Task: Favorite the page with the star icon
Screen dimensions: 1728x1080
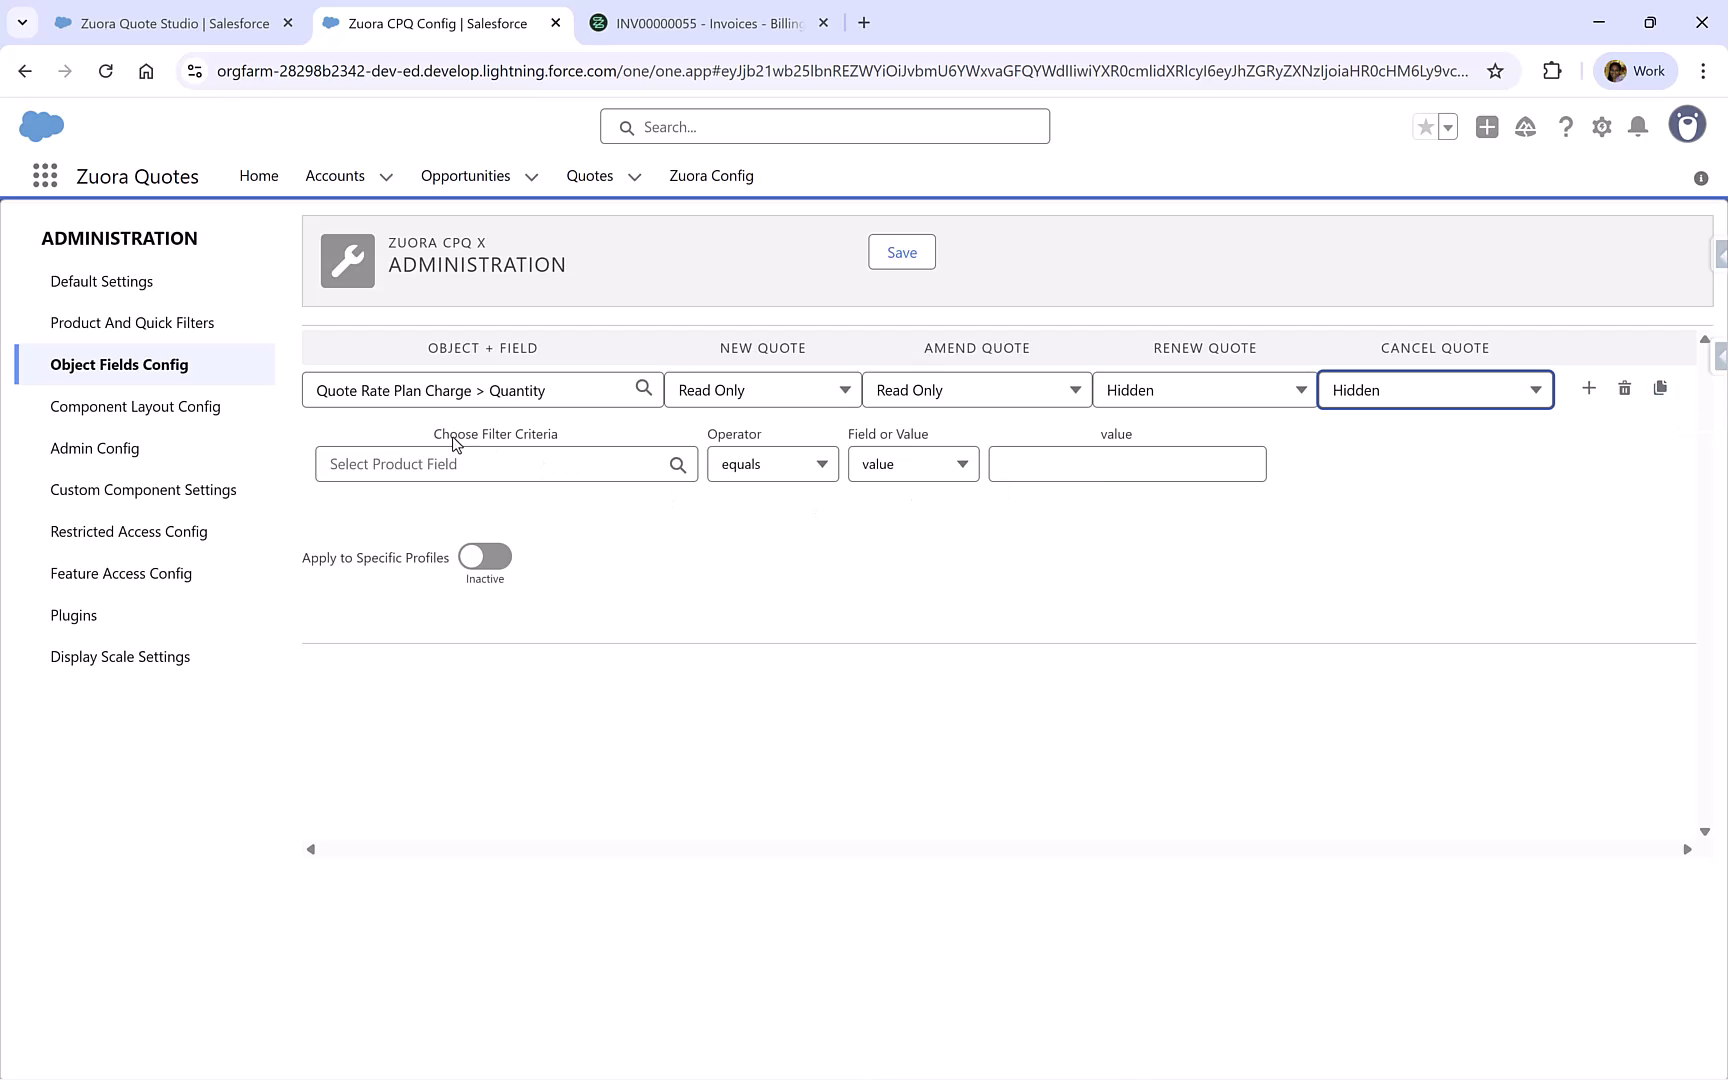Action: [1425, 127]
